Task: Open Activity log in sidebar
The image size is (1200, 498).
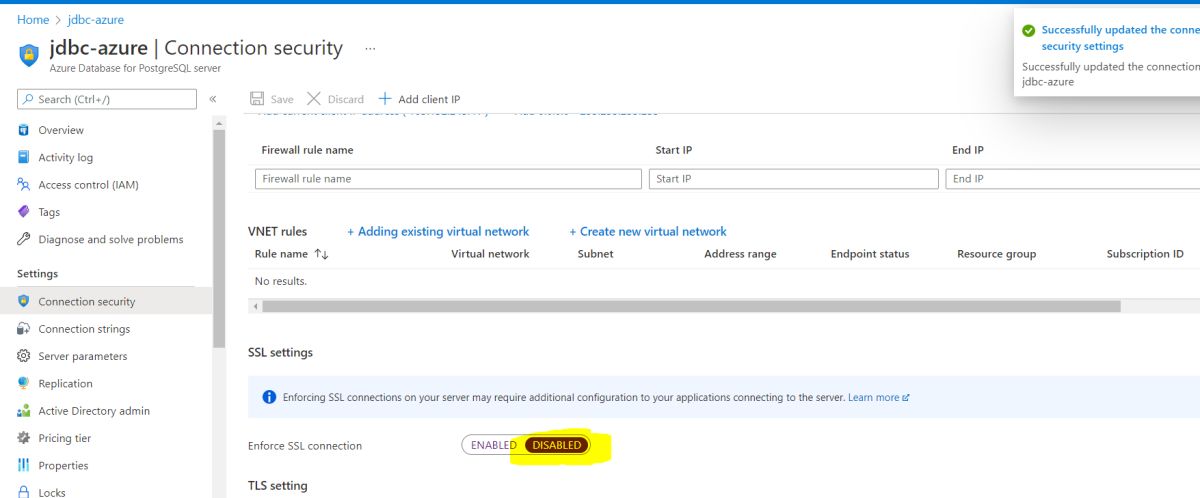Action: pyautogui.click(x=65, y=157)
